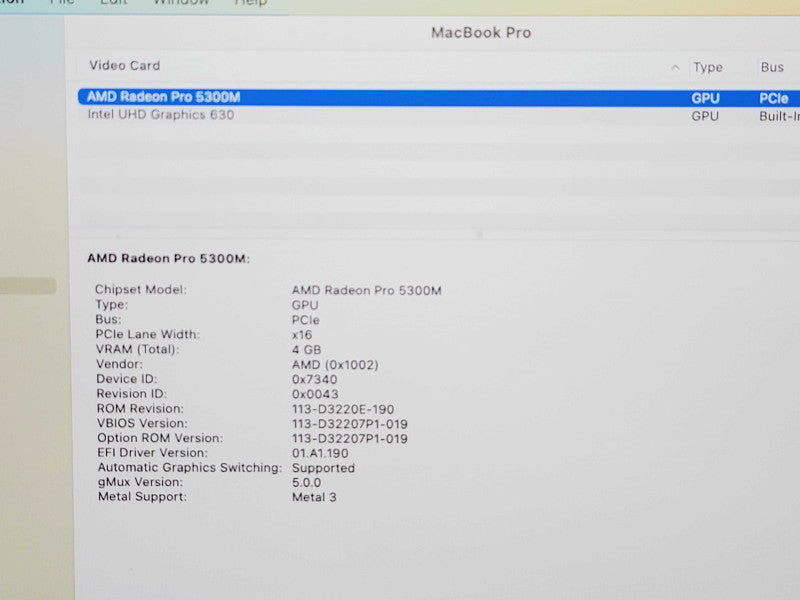Click the Option ROM Version value
The width and height of the screenshot is (800, 600).
349,439
